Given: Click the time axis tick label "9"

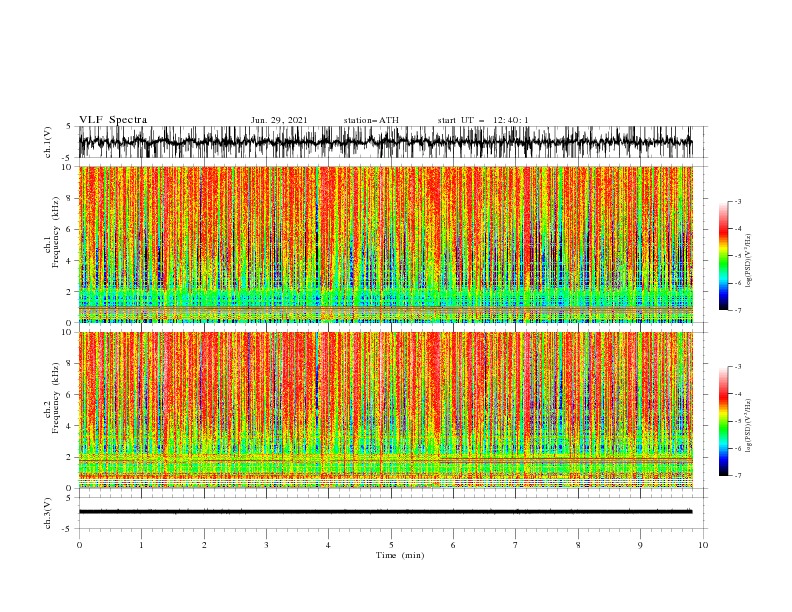Looking at the screenshot, I should [640, 545].
